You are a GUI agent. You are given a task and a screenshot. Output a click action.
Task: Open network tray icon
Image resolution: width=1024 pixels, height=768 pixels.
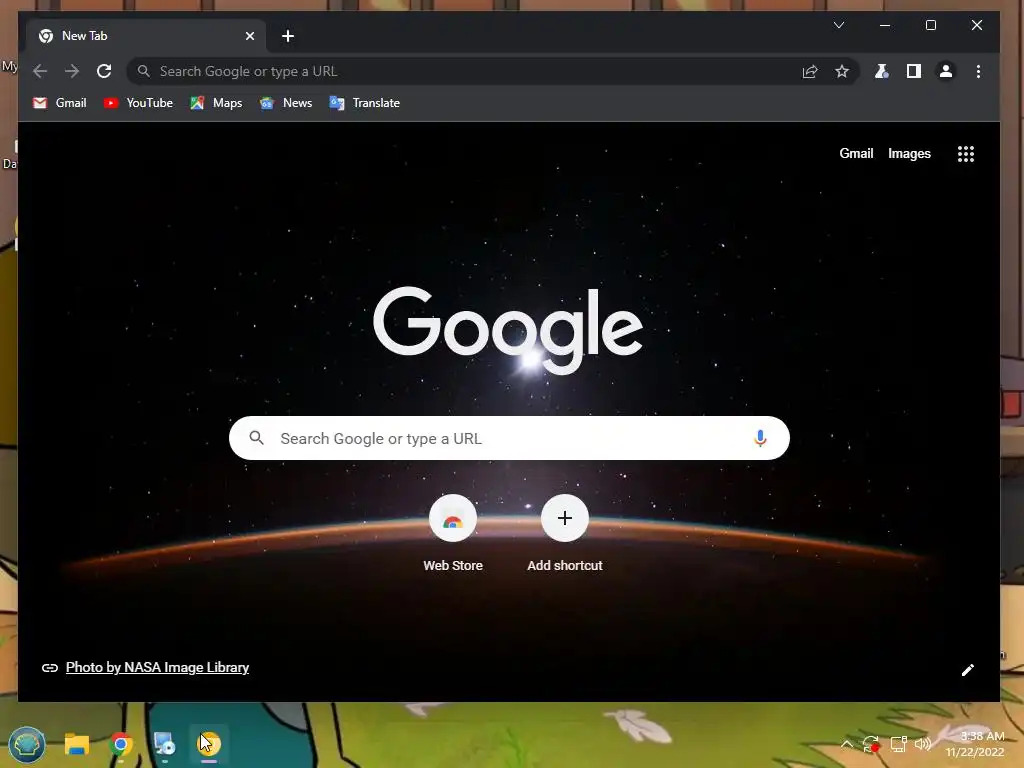[x=899, y=744]
